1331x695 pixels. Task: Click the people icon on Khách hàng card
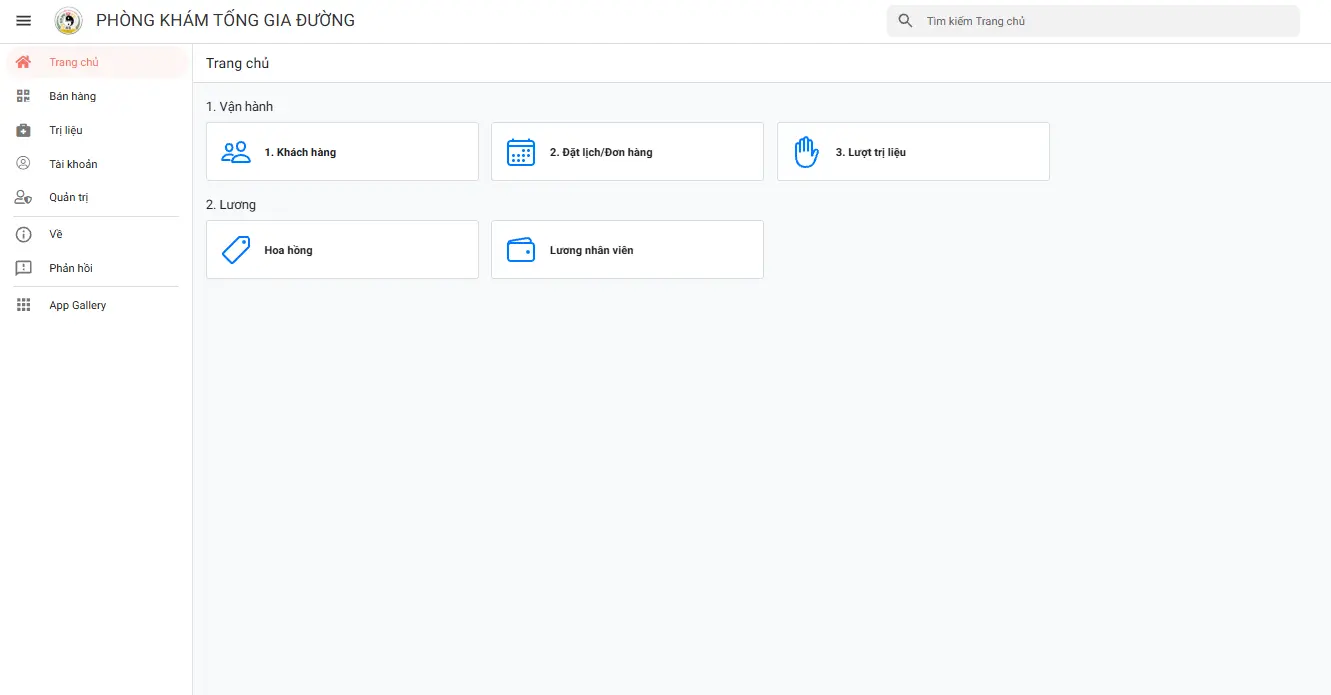pyautogui.click(x=236, y=152)
